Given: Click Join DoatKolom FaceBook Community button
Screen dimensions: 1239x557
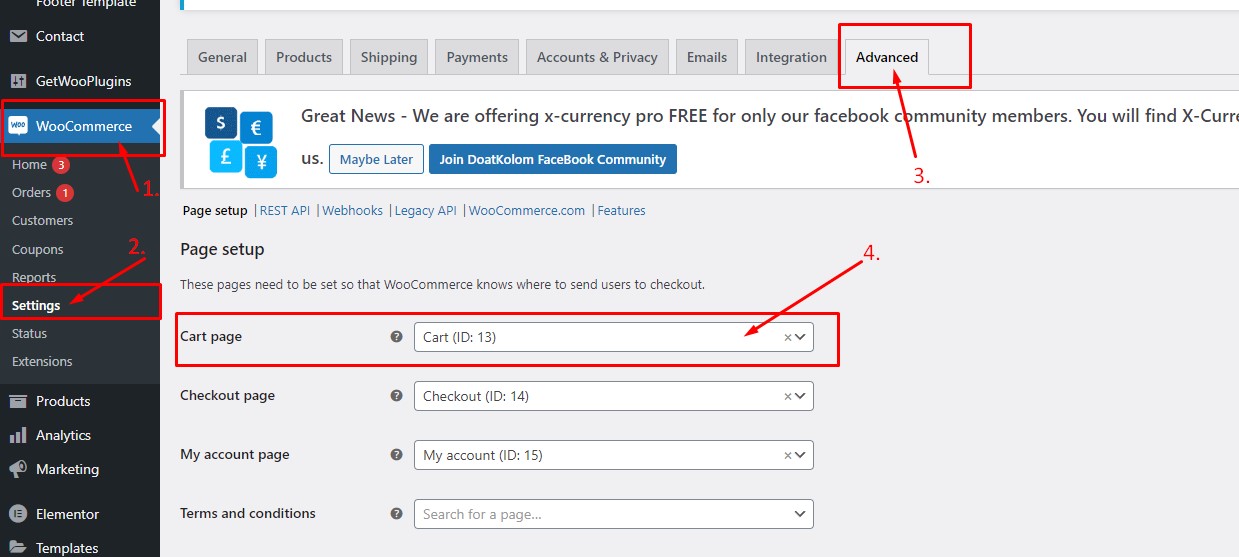Looking at the screenshot, I should (x=553, y=159).
